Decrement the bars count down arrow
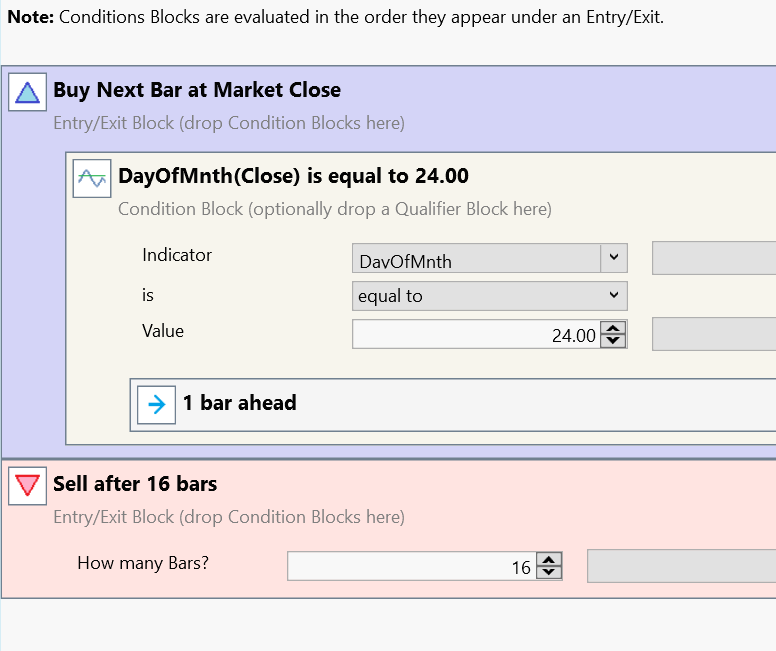The width and height of the screenshot is (776, 651). click(x=549, y=573)
